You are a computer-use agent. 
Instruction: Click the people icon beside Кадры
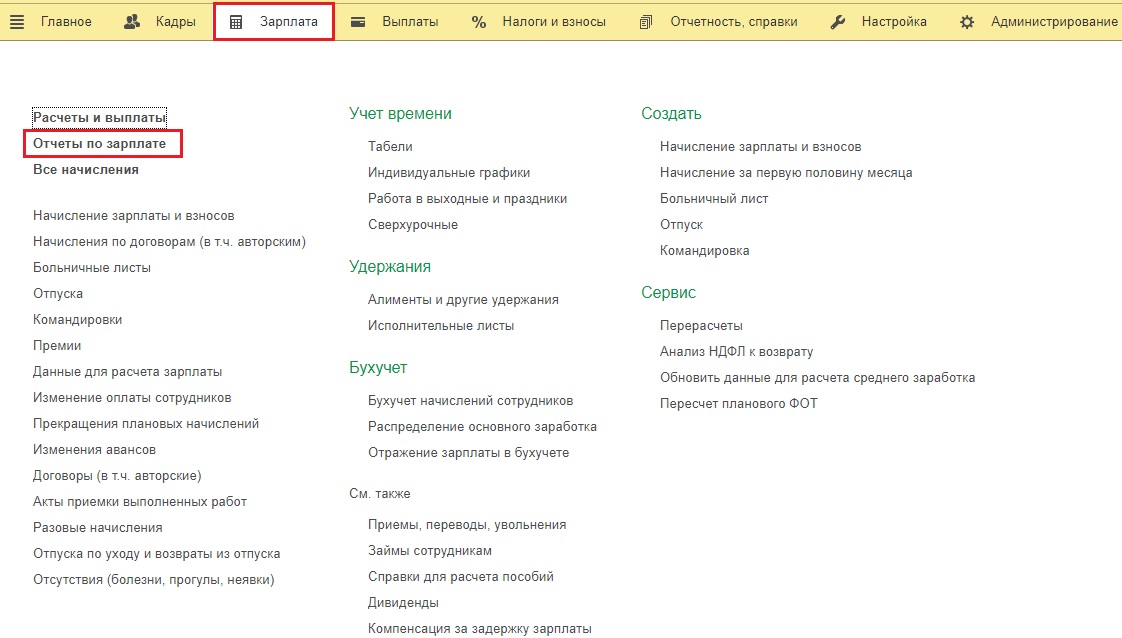click(x=132, y=22)
